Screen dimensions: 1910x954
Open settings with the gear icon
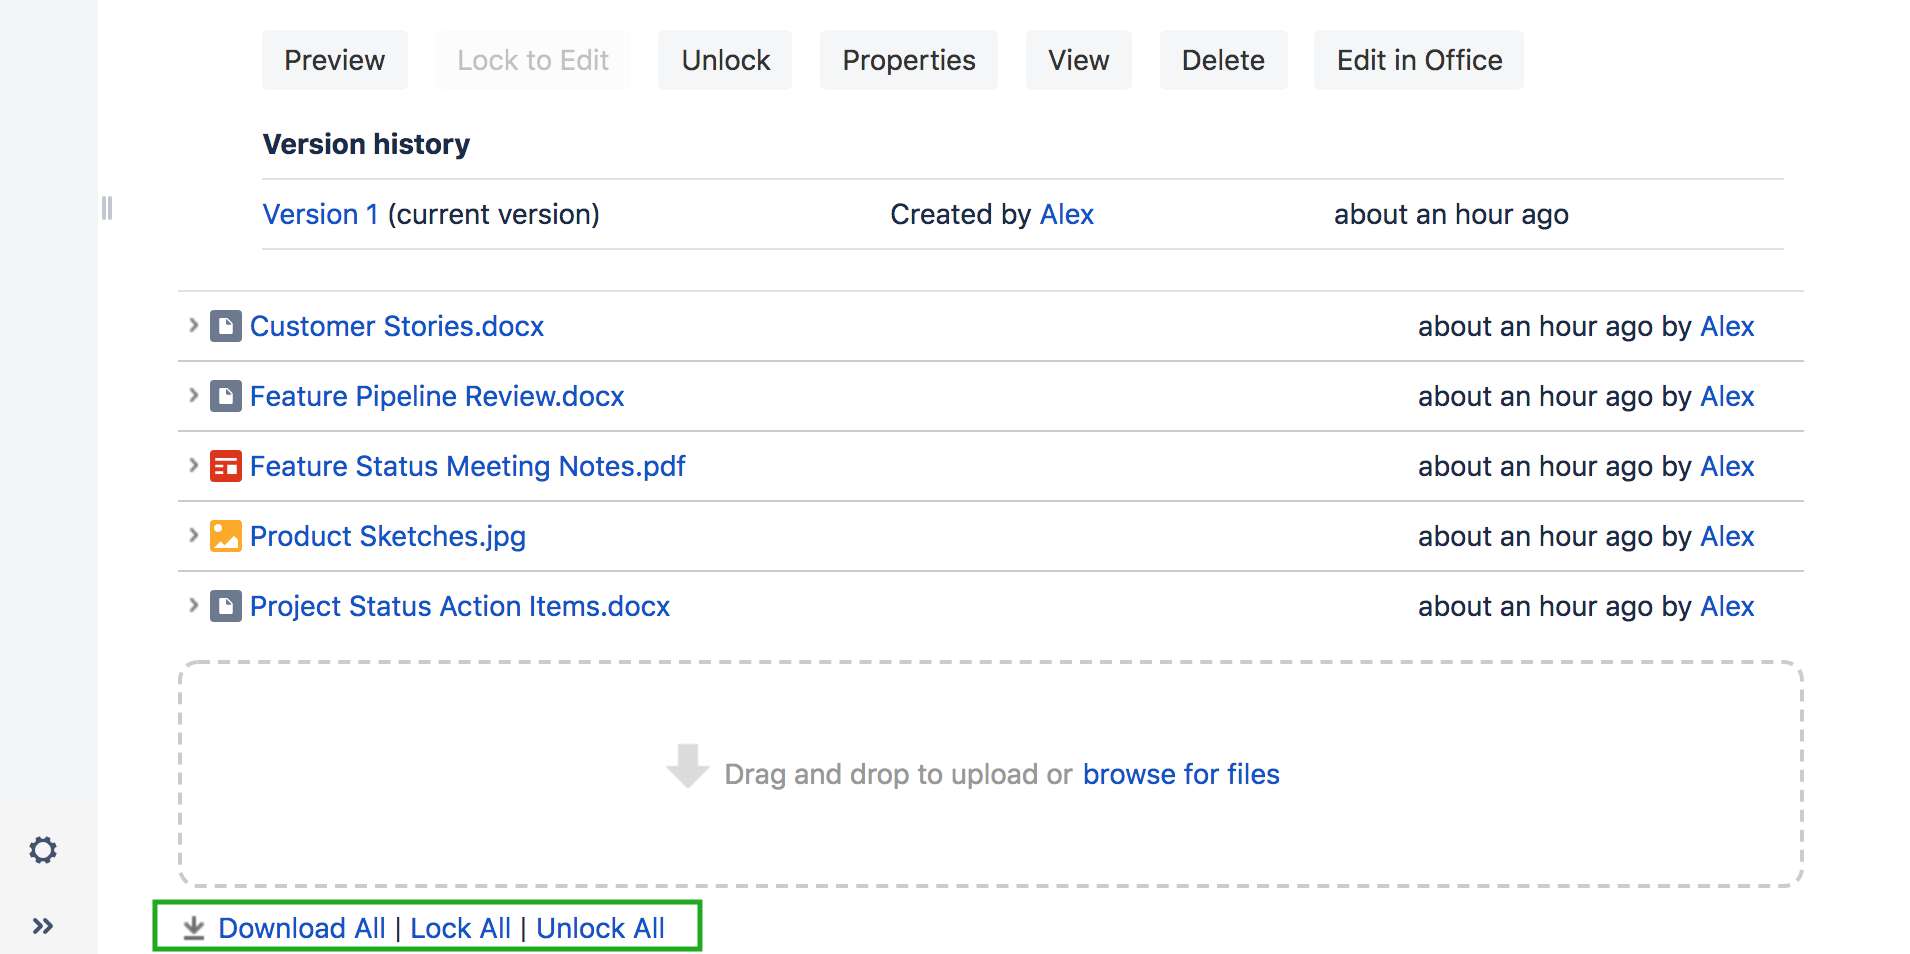[43, 850]
